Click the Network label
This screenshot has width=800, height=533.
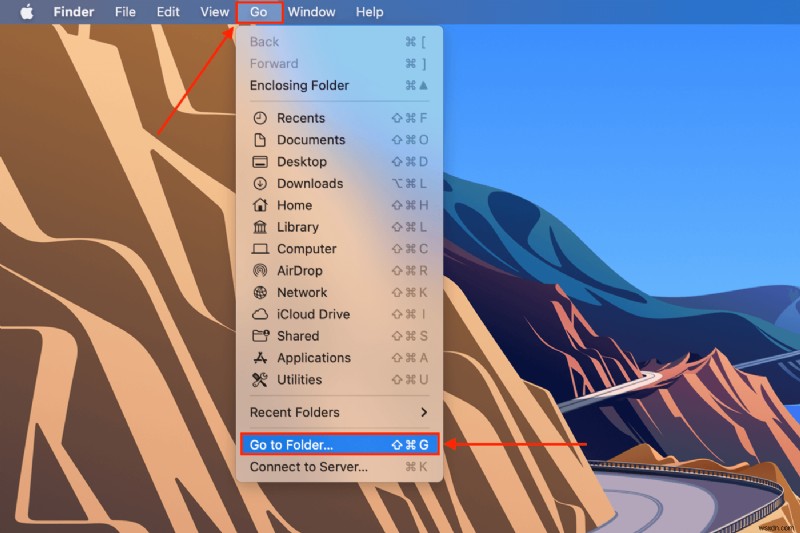click(x=302, y=292)
